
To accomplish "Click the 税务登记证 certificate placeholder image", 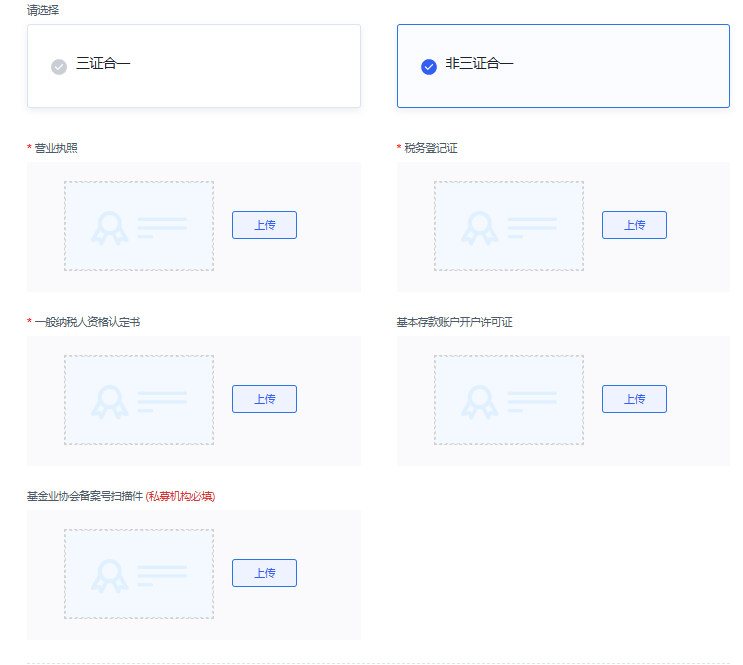I will (509, 226).
